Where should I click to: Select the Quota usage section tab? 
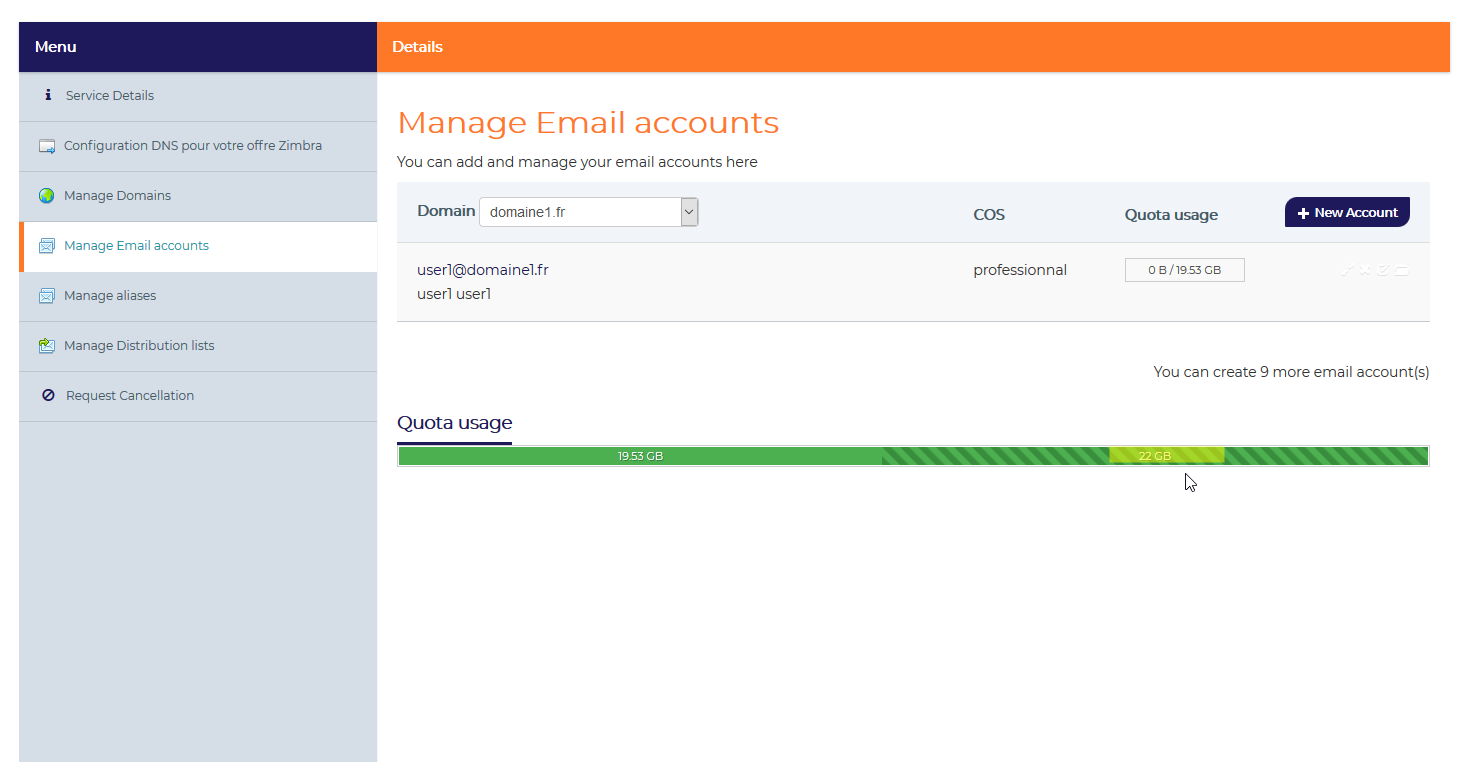[454, 424]
